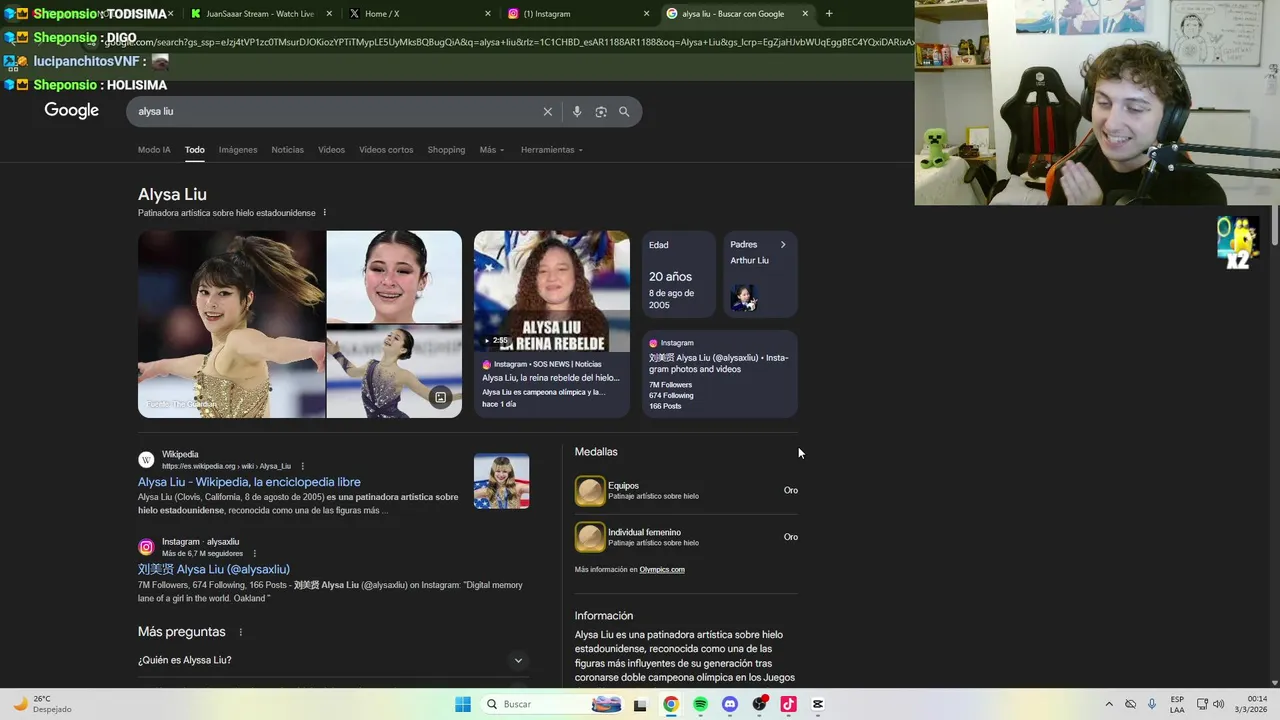1280x720 pixels.
Task: Open the volume control in the system tray
Action: (1218, 704)
